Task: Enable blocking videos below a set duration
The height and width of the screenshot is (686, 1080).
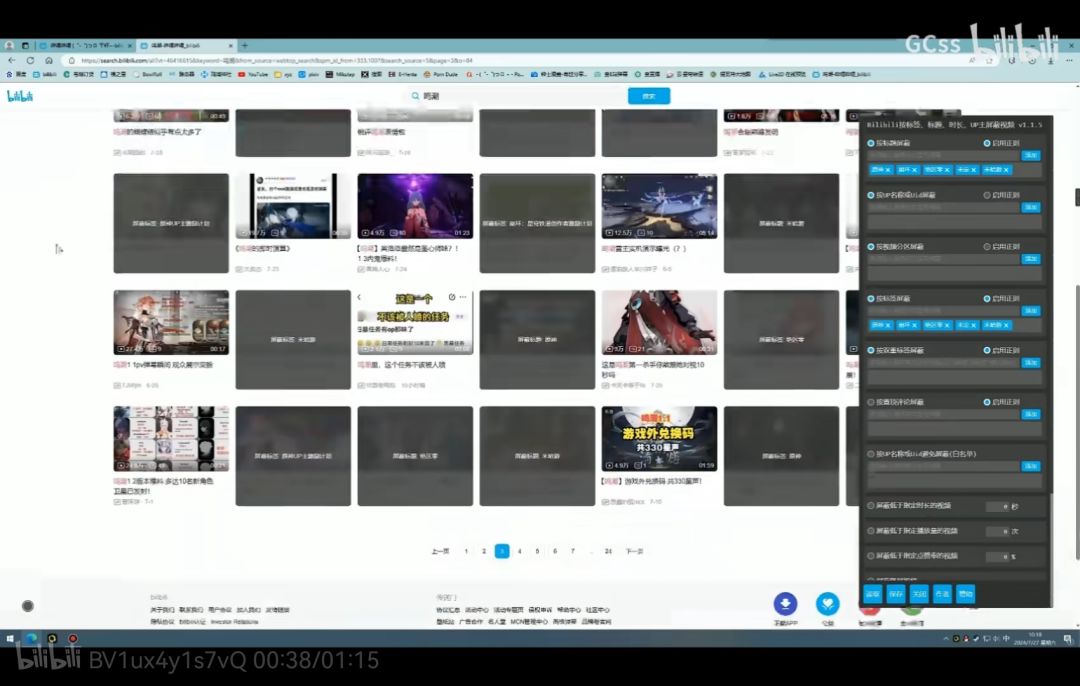Action: [x=871, y=506]
